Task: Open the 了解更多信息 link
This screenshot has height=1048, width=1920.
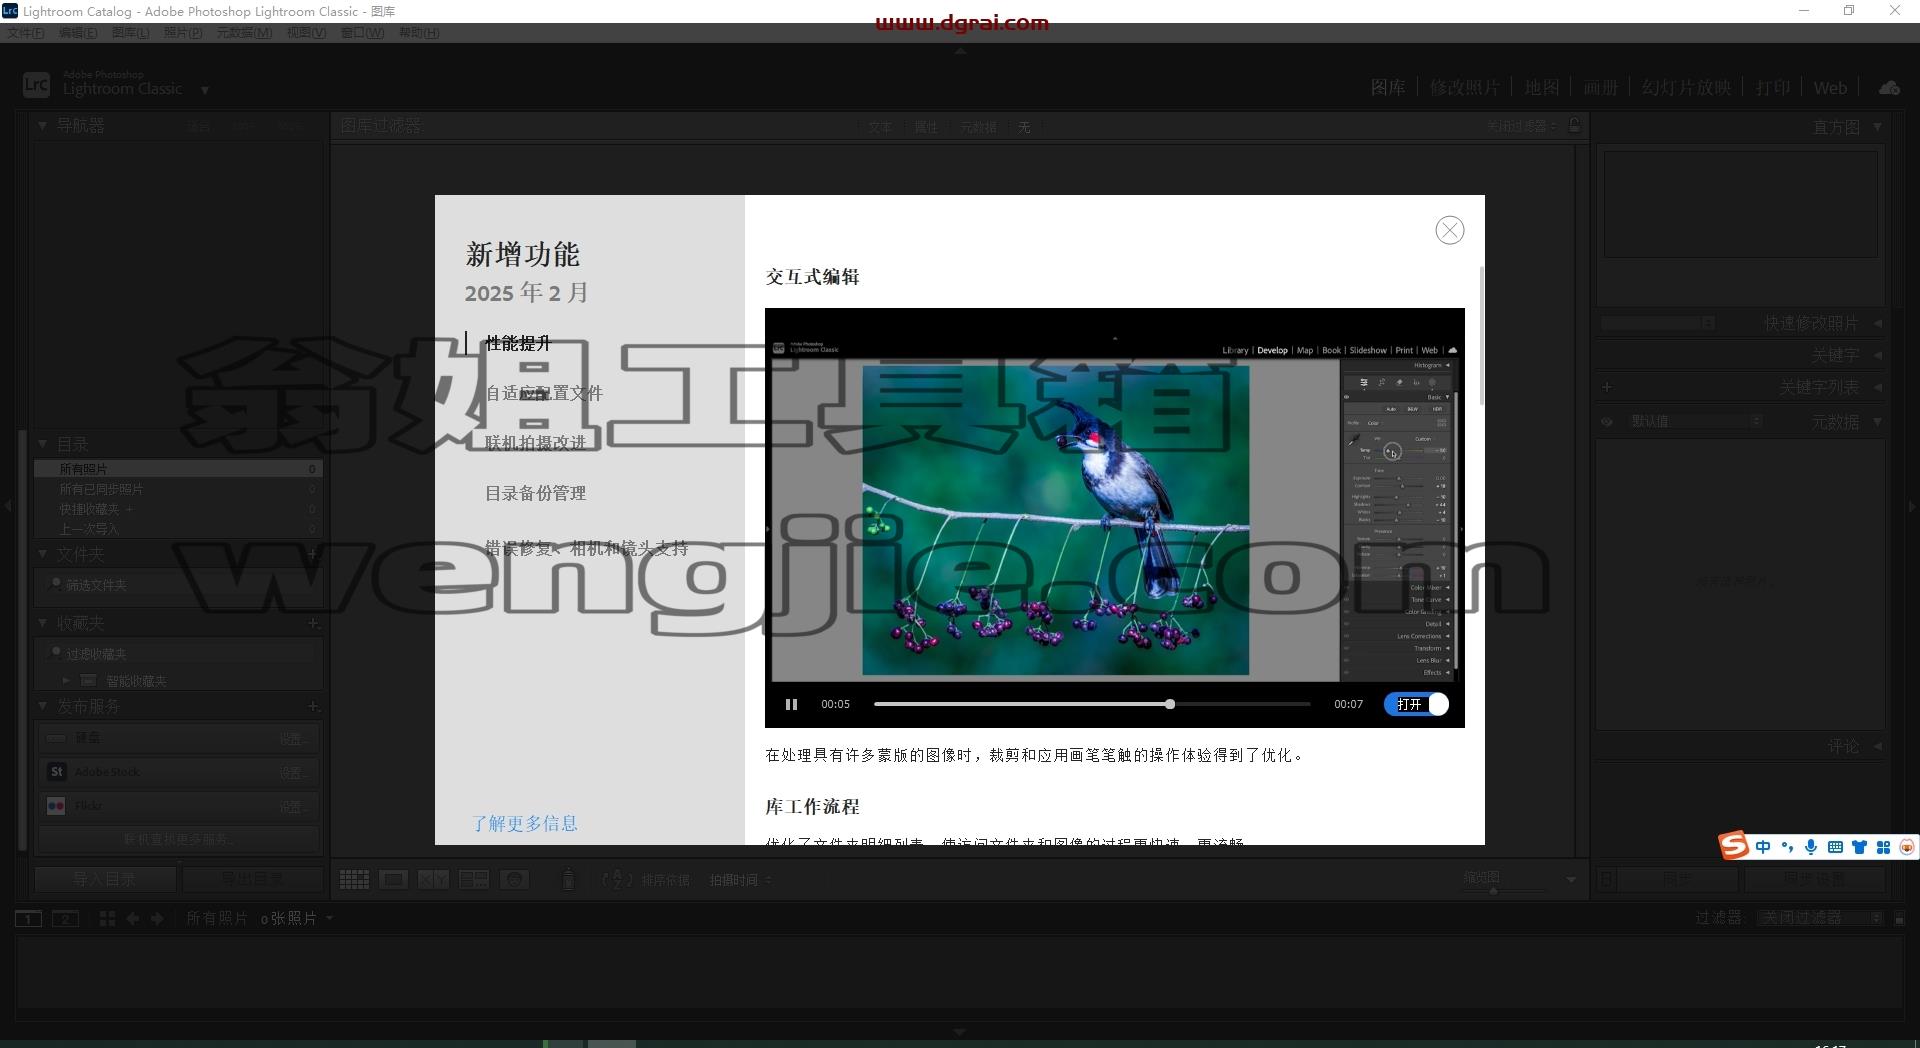Action: pyautogui.click(x=524, y=823)
